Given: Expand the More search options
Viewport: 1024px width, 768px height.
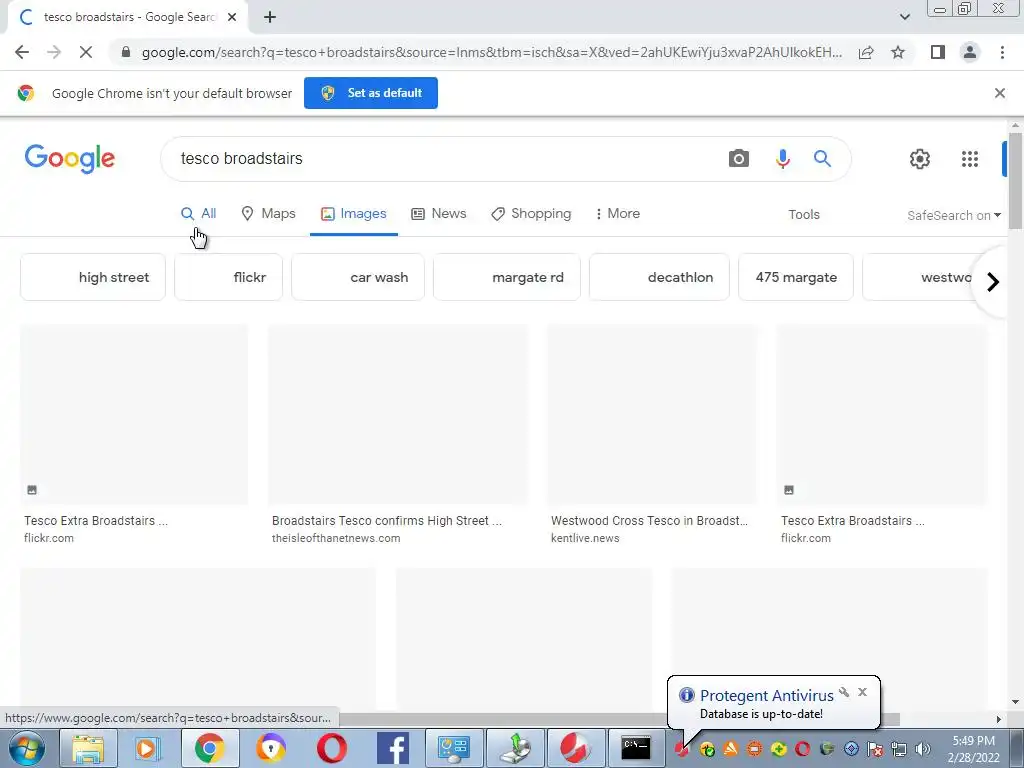Looking at the screenshot, I should [x=618, y=214].
